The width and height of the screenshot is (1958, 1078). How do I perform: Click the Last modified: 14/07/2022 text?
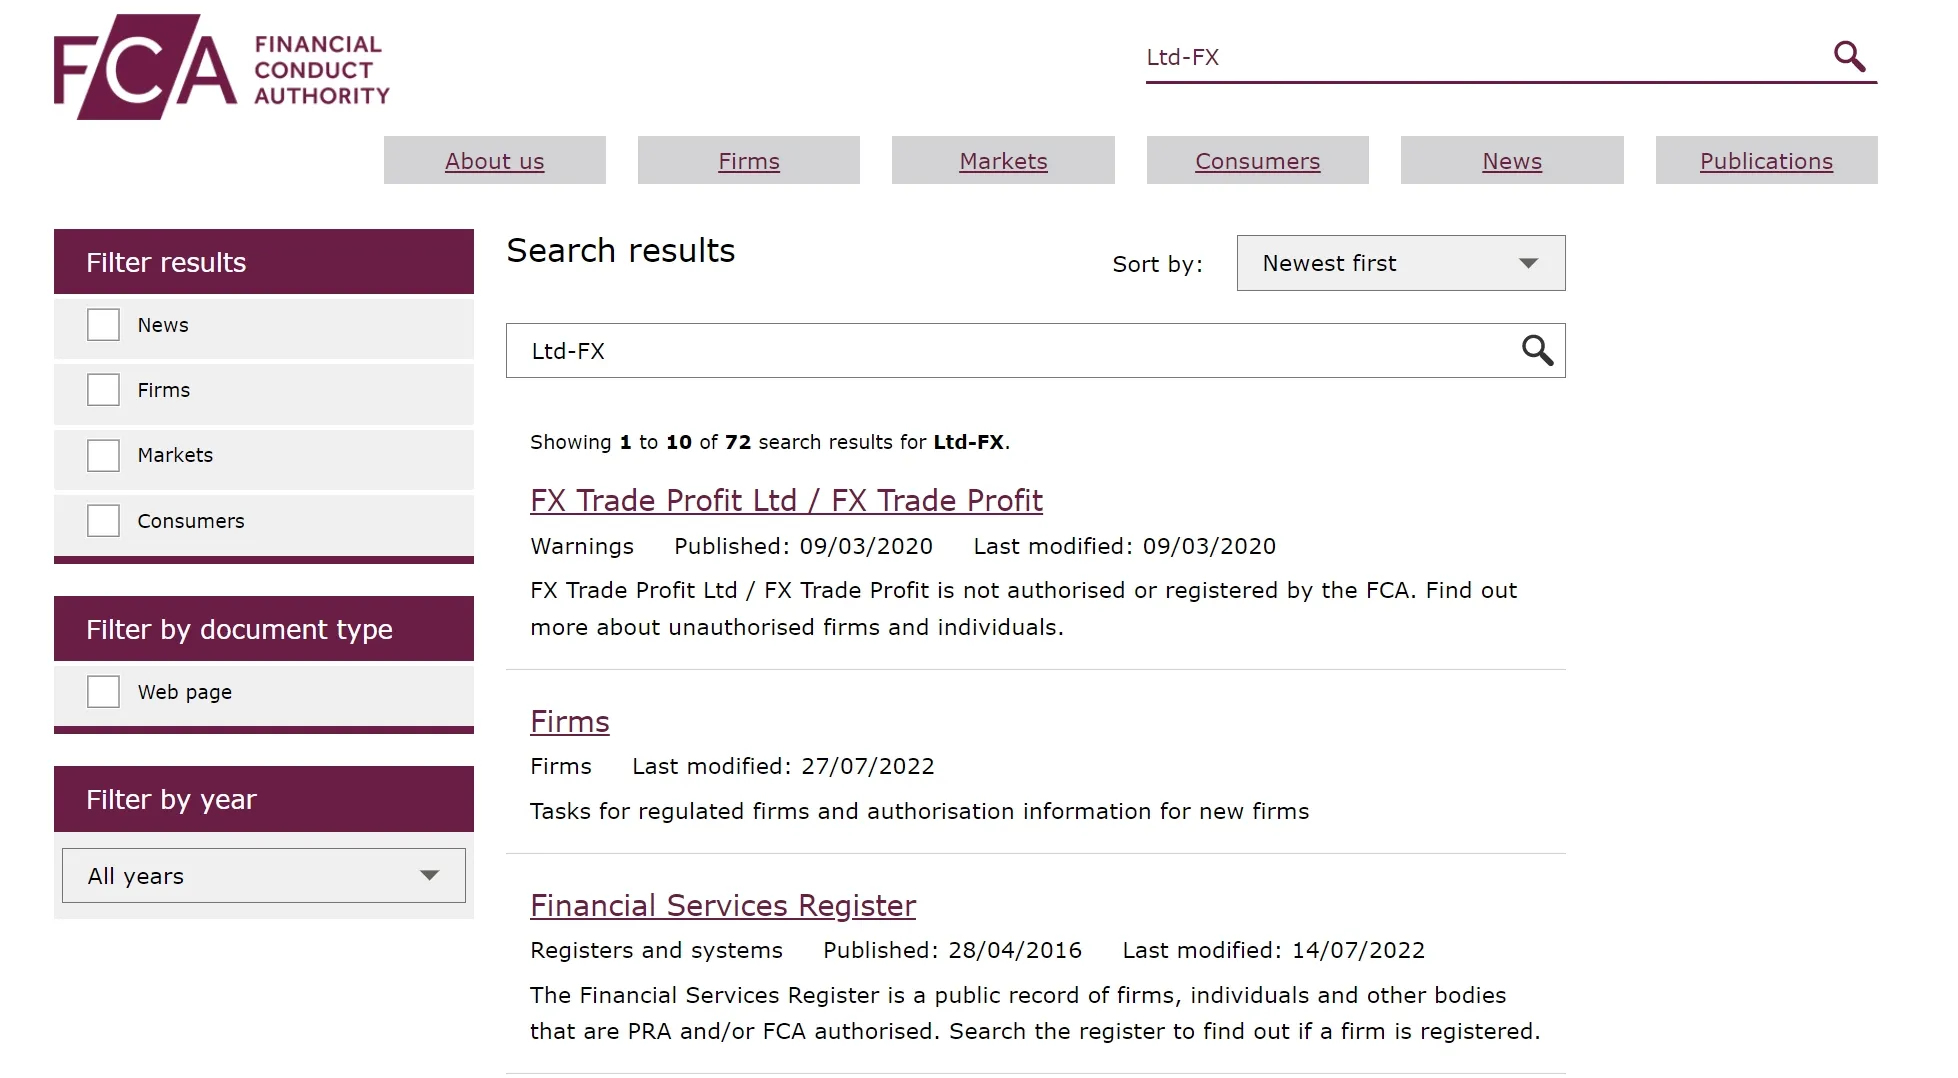1273,950
